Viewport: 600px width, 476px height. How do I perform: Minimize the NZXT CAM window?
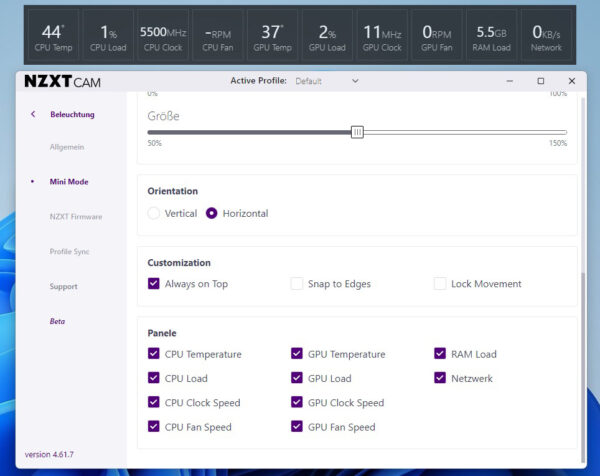pyautogui.click(x=509, y=81)
